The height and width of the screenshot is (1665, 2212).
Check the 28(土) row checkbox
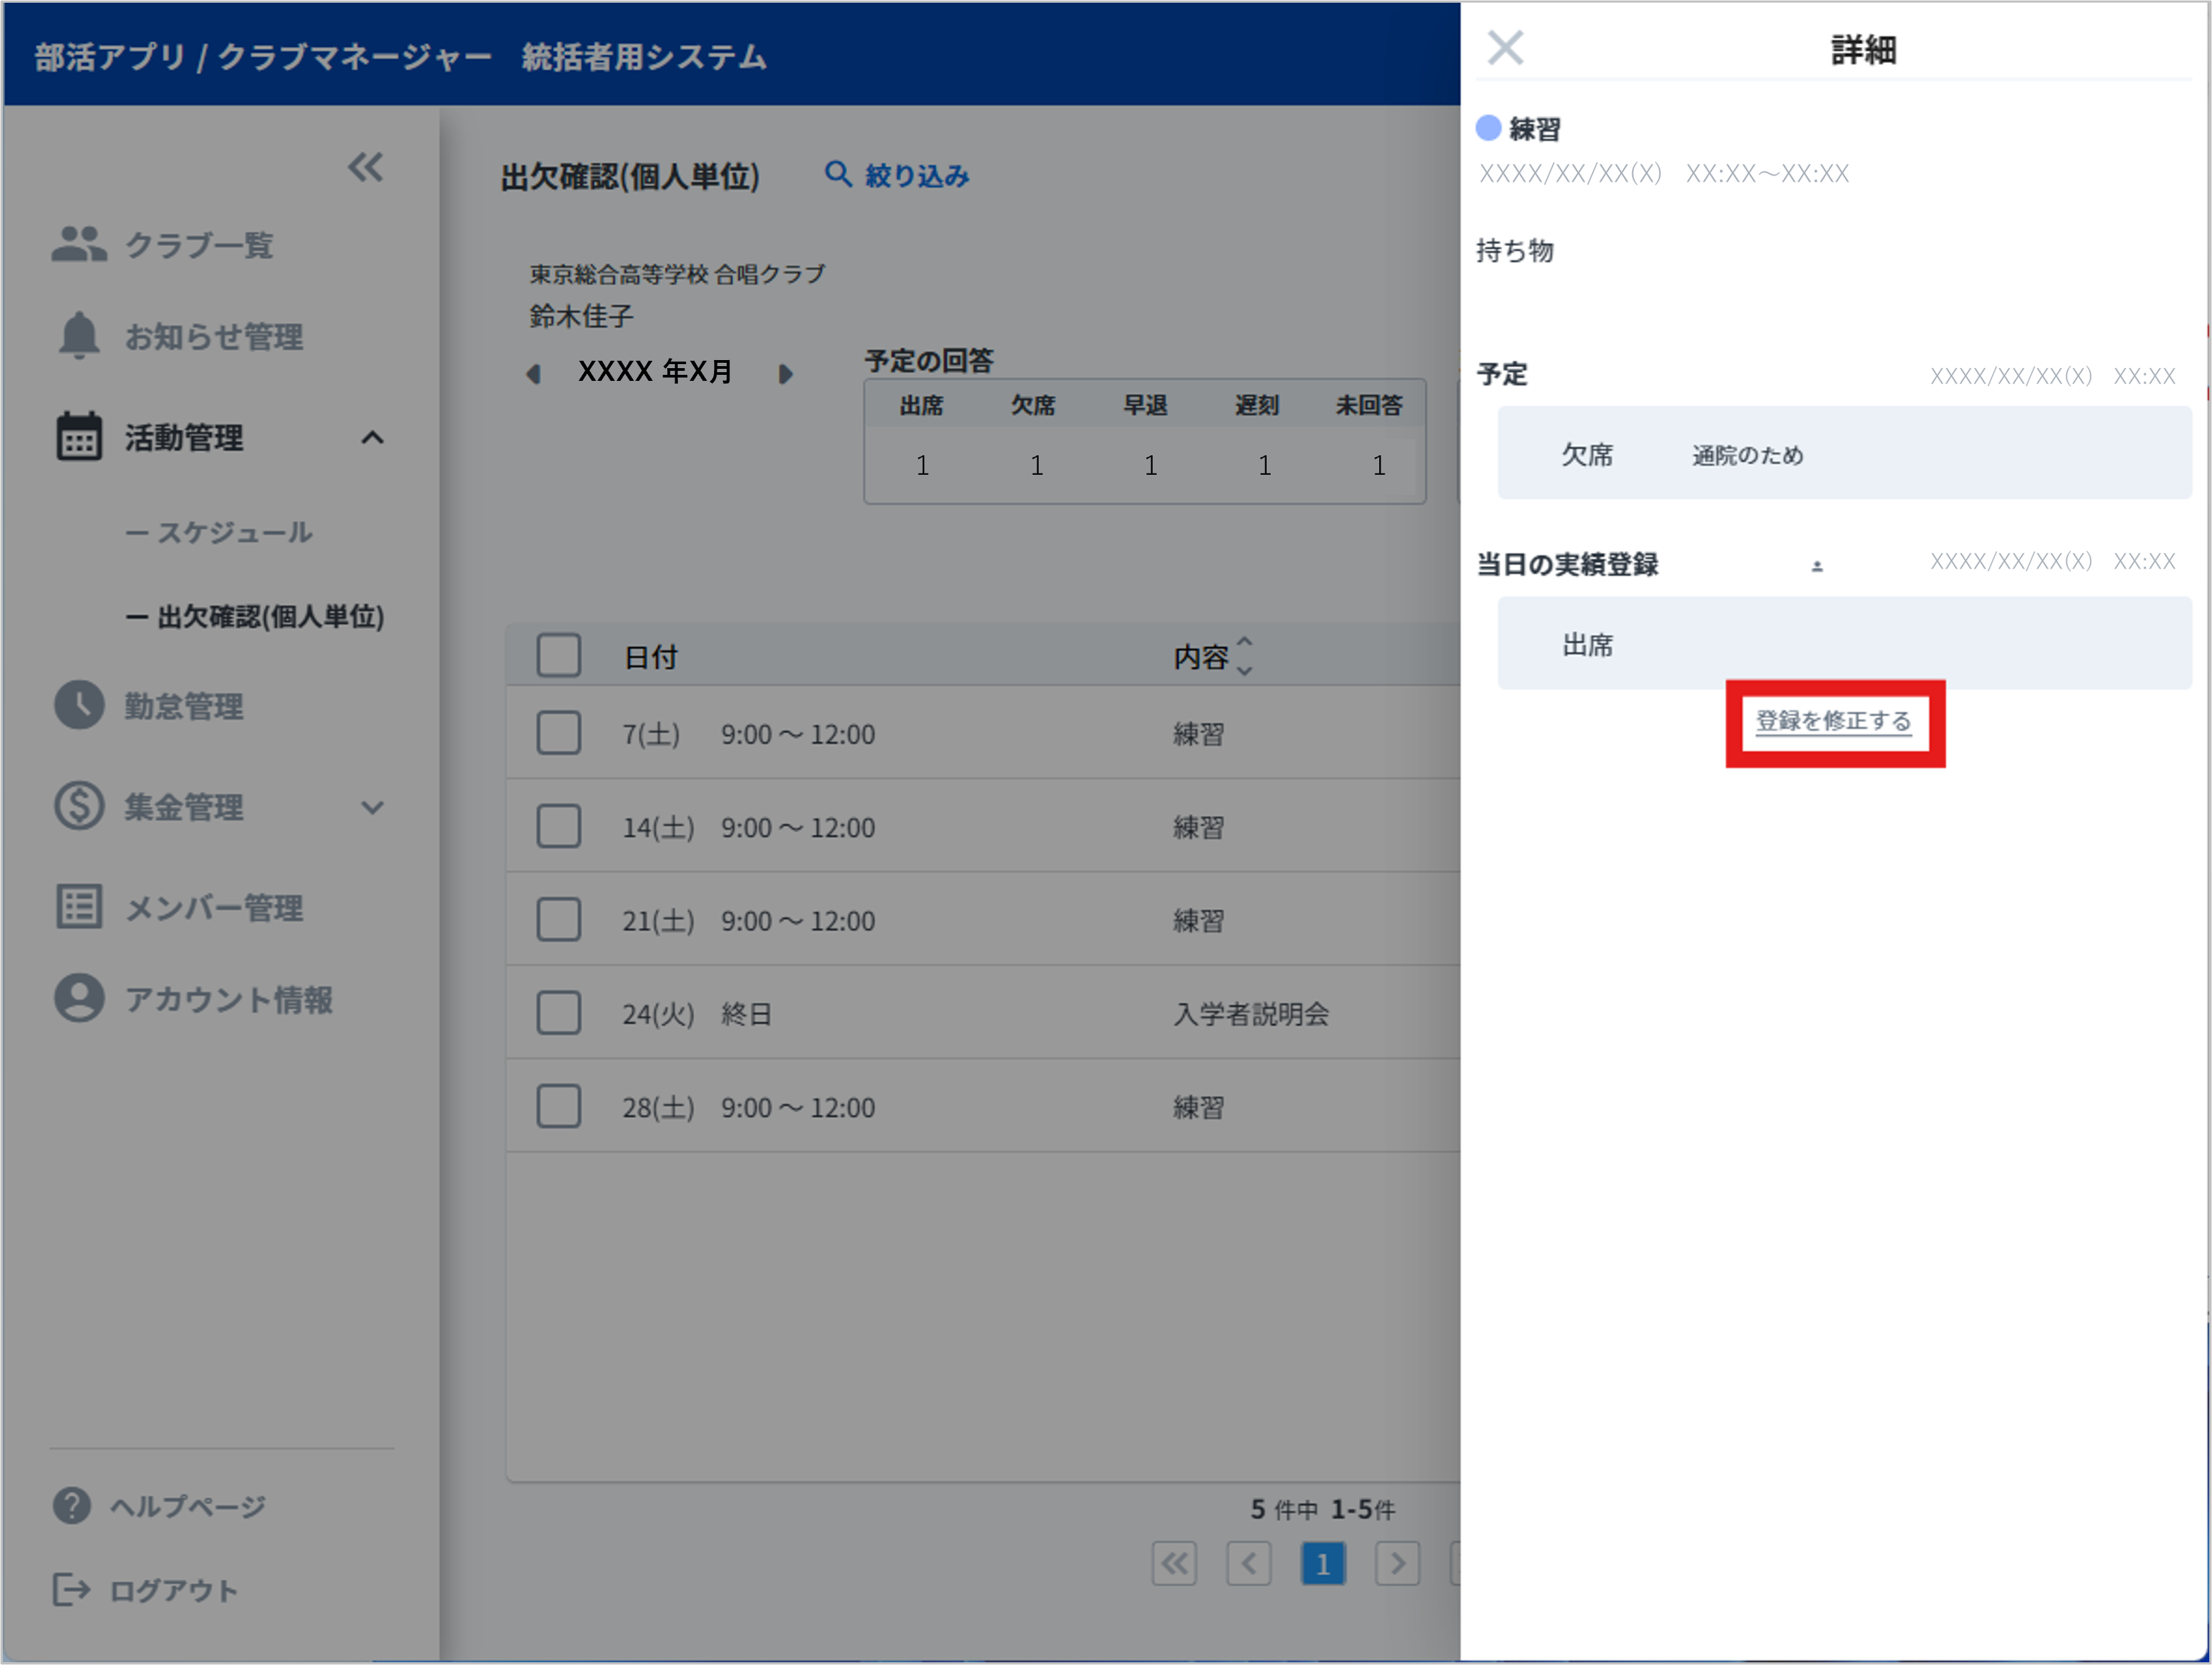coord(558,1106)
